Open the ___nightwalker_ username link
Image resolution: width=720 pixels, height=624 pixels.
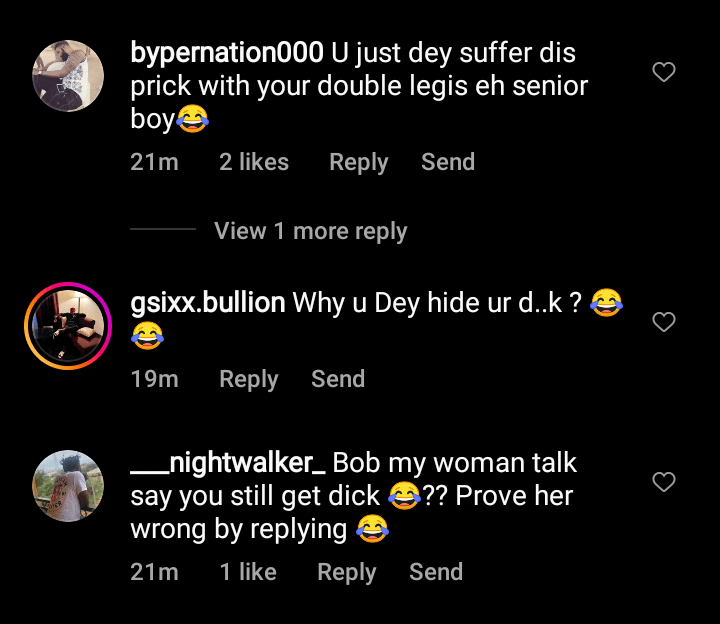(228, 463)
